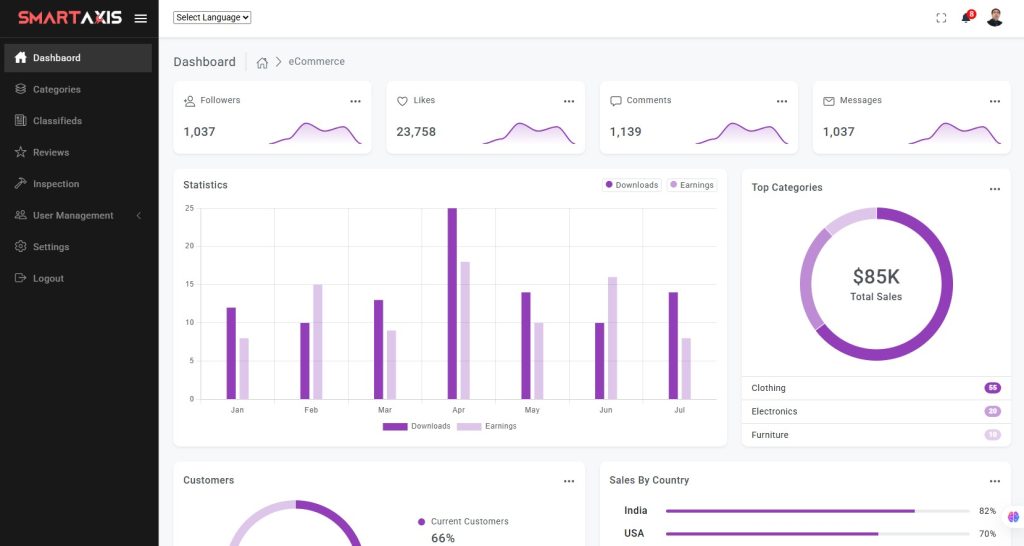The image size is (1024, 546).
Task: Click the User Management people icon
Action: [20, 215]
